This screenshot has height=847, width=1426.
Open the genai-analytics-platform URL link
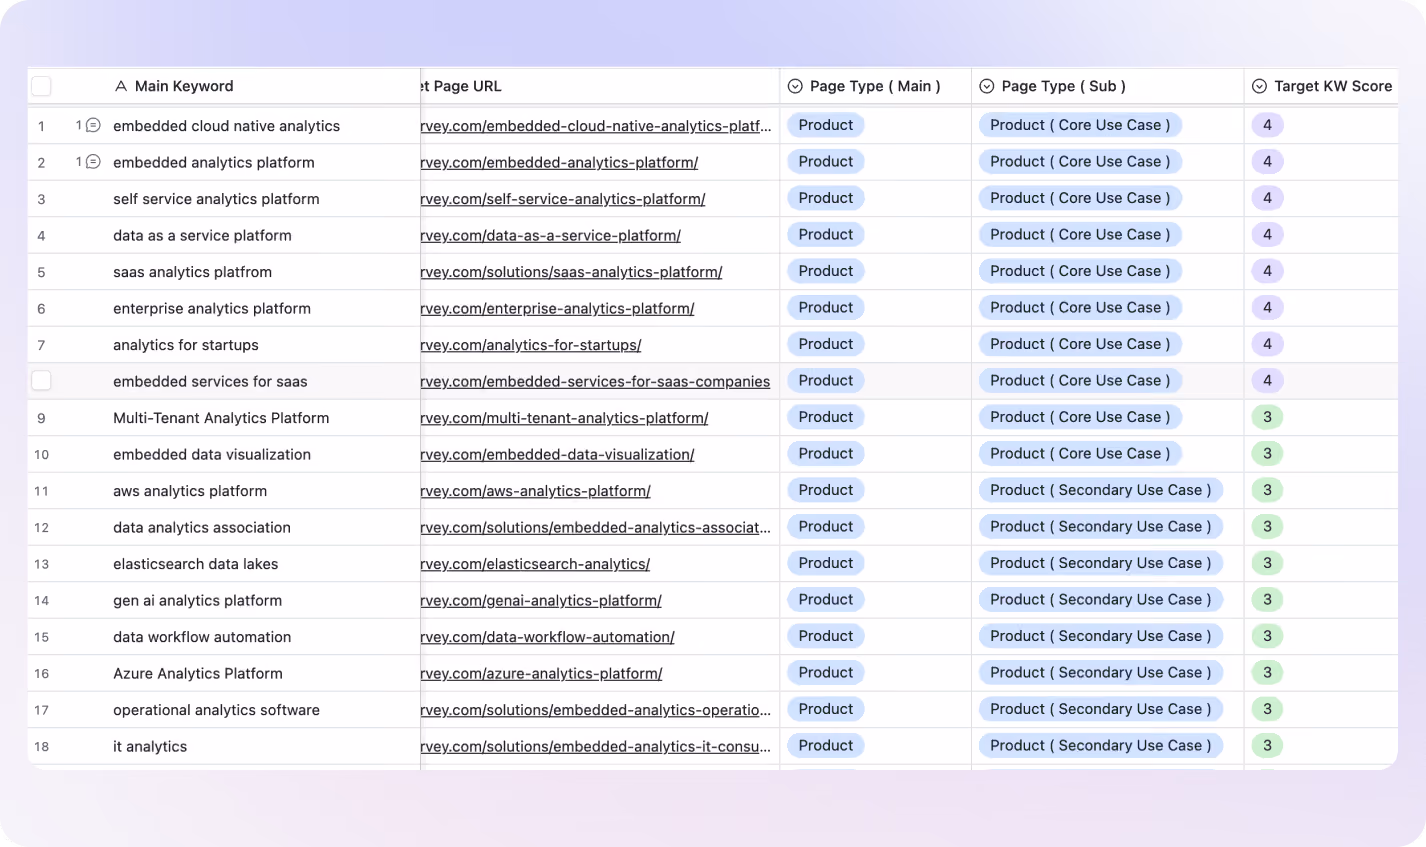[541, 600]
